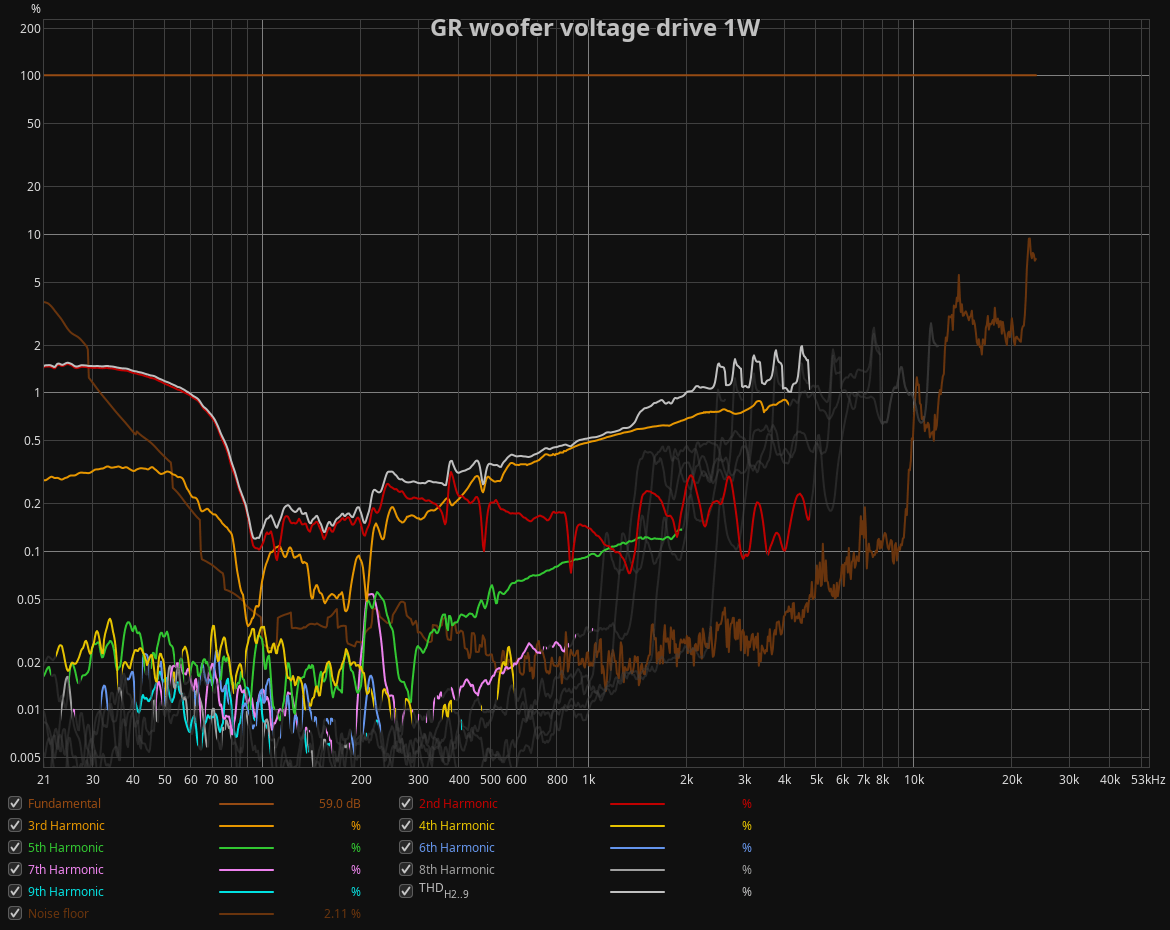Click the Noise floor legend label
The width and height of the screenshot is (1170, 930).
(58, 914)
